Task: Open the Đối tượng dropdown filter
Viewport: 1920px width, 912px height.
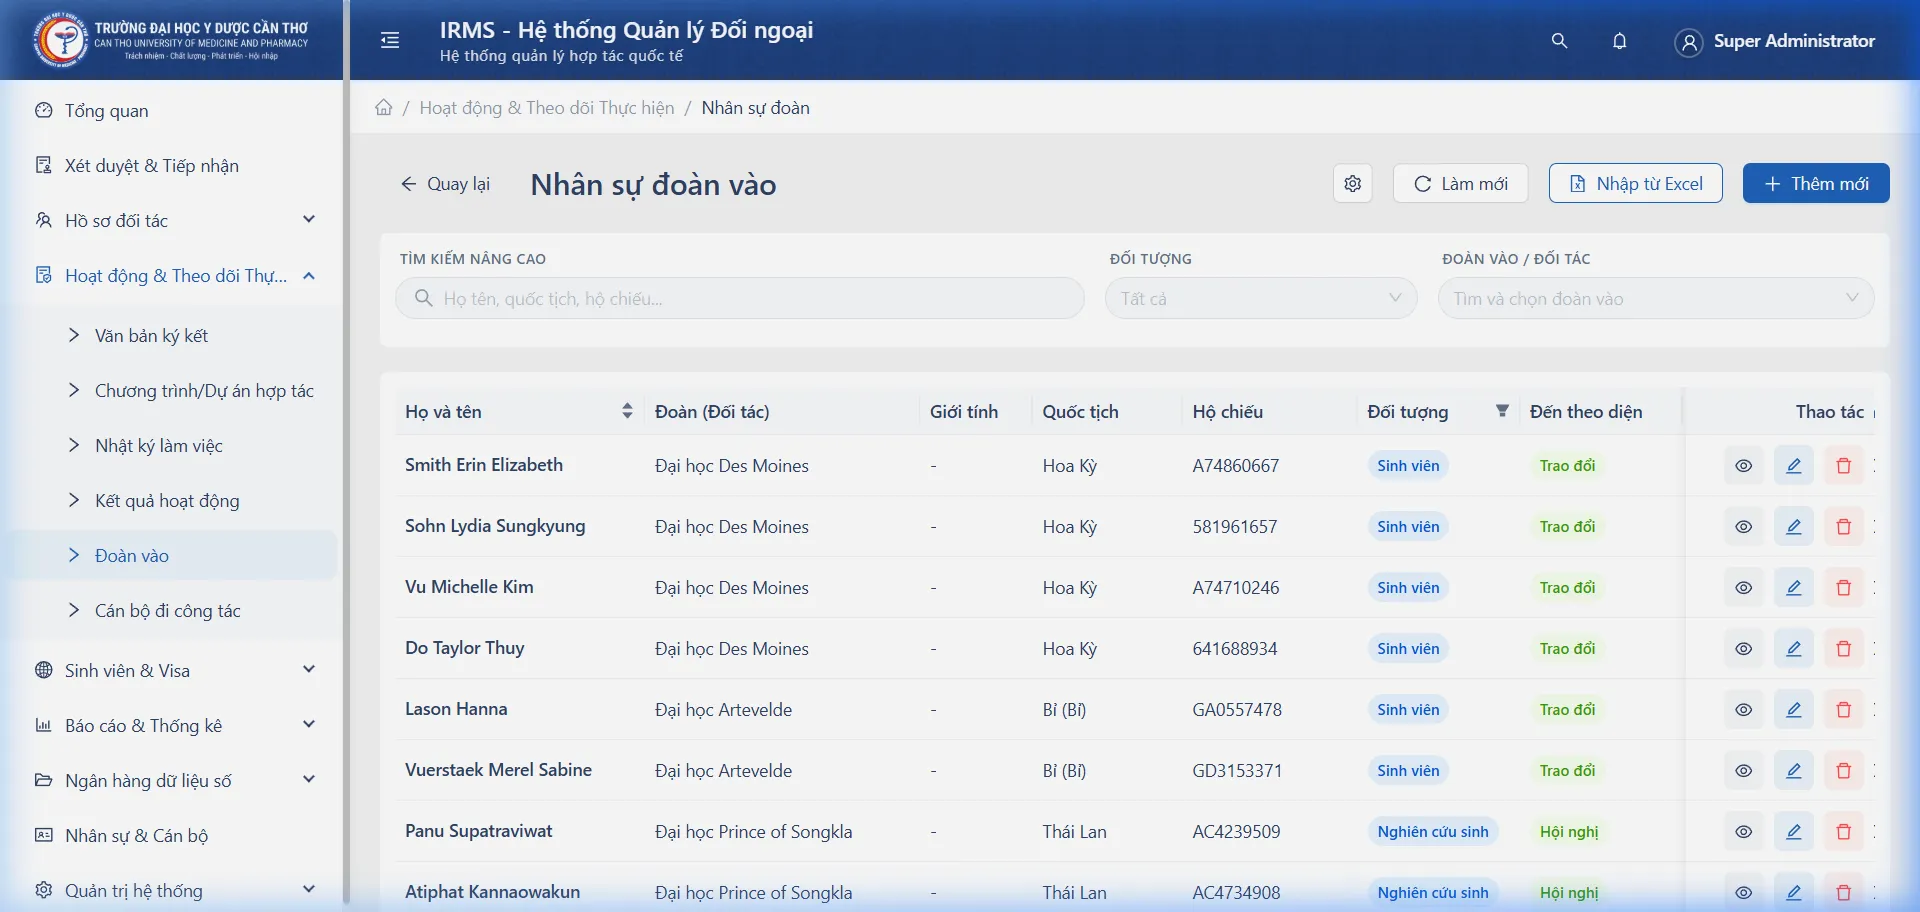Action: point(1260,299)
